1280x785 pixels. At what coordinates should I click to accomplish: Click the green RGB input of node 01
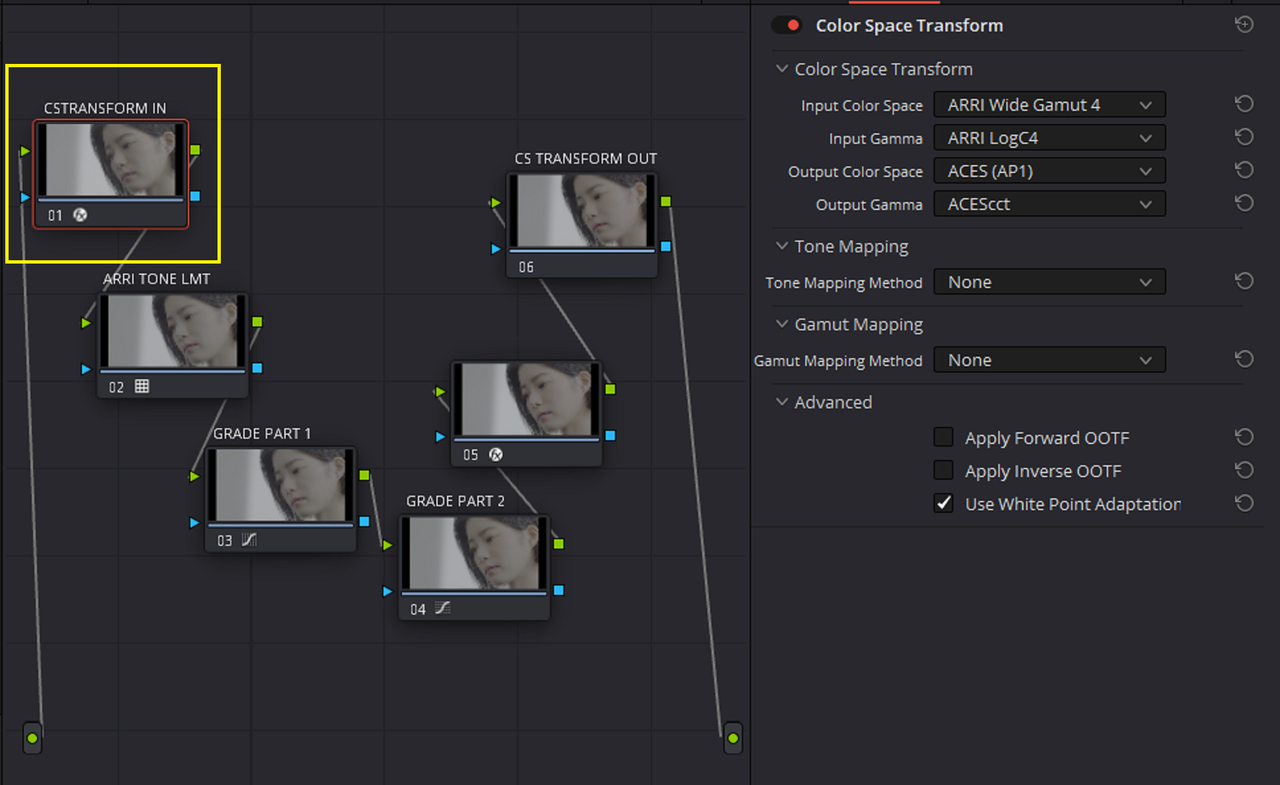tap(25, 151)
